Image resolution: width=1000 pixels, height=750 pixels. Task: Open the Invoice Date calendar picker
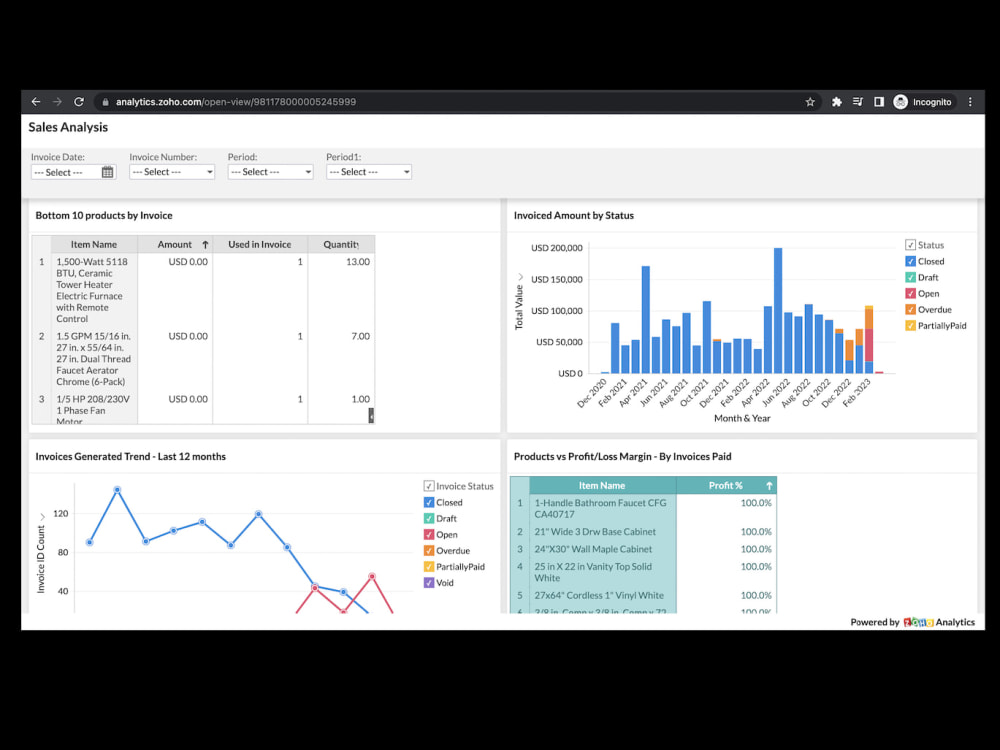coord(107,172)
